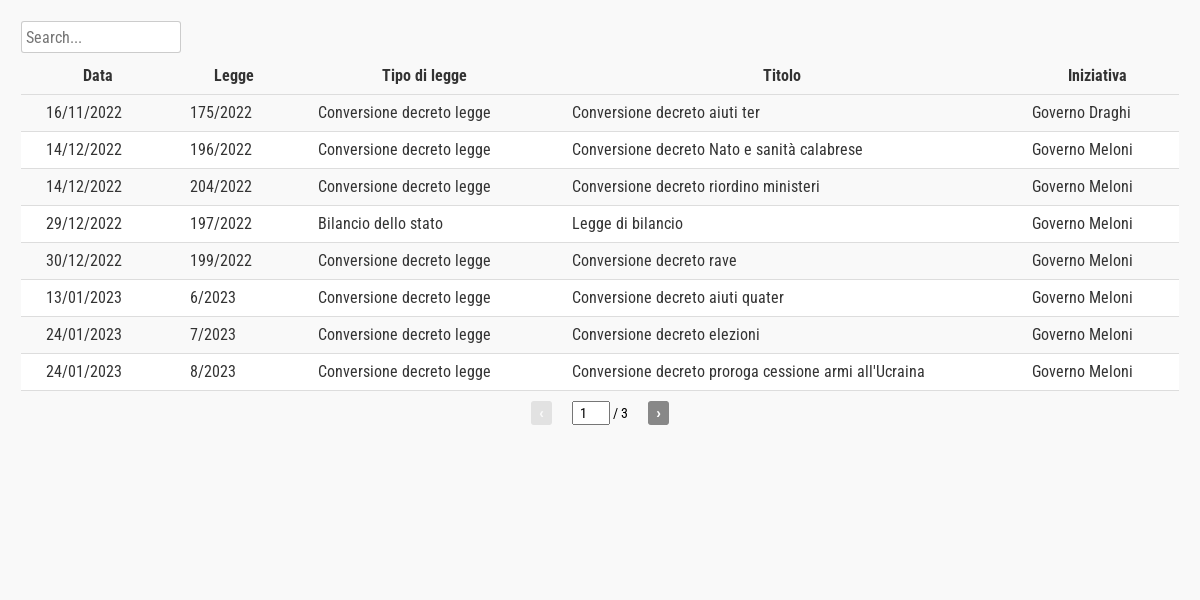Click the Conversione decreto elezioni title
Screen dimensions: 1200x600
(666, 335)
